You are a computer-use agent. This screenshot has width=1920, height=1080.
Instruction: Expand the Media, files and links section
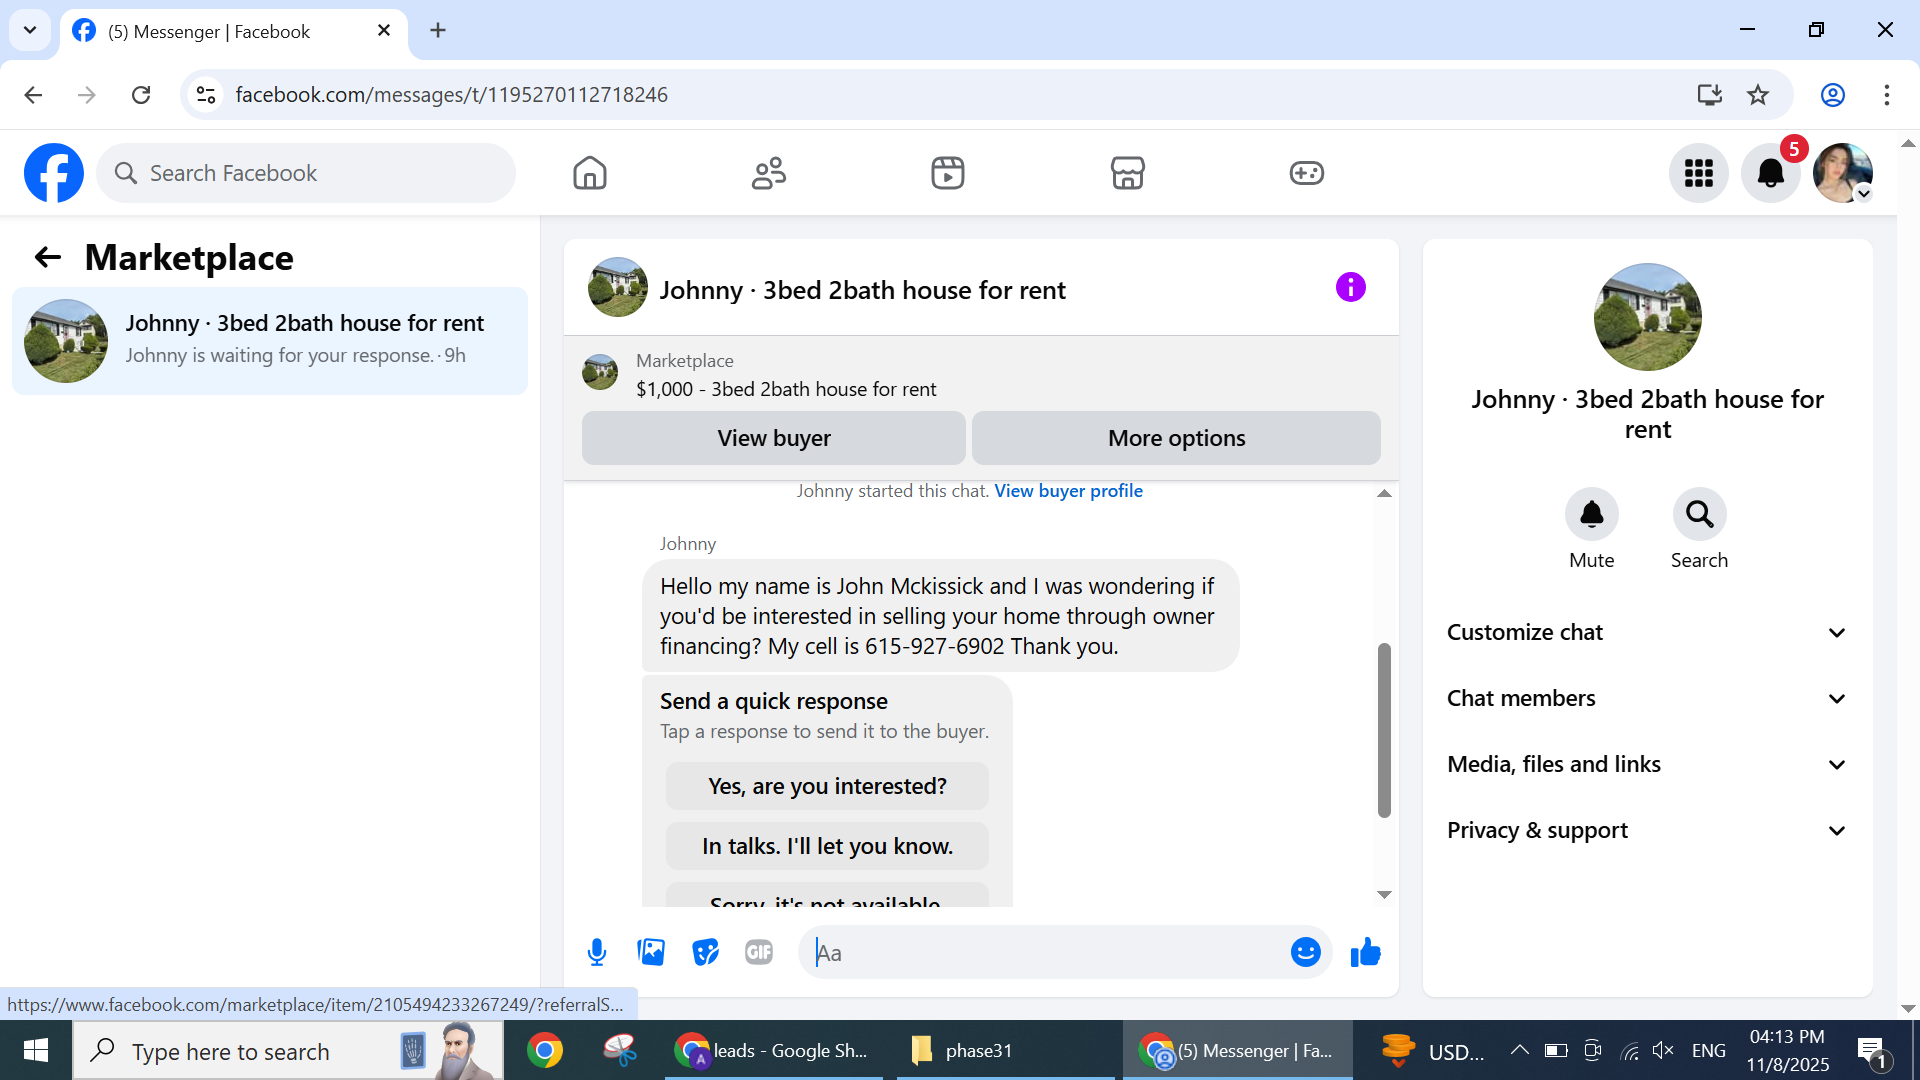(x=1647, y=764)
